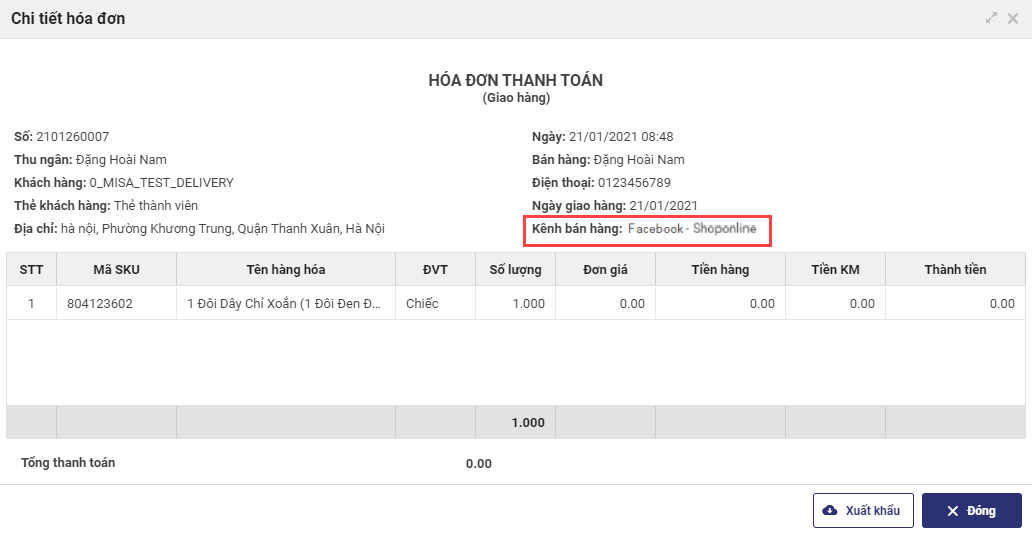1032x534 pixels.
Task: Click the cloud icon on Xuất khẩu
Action: (830, 511)
